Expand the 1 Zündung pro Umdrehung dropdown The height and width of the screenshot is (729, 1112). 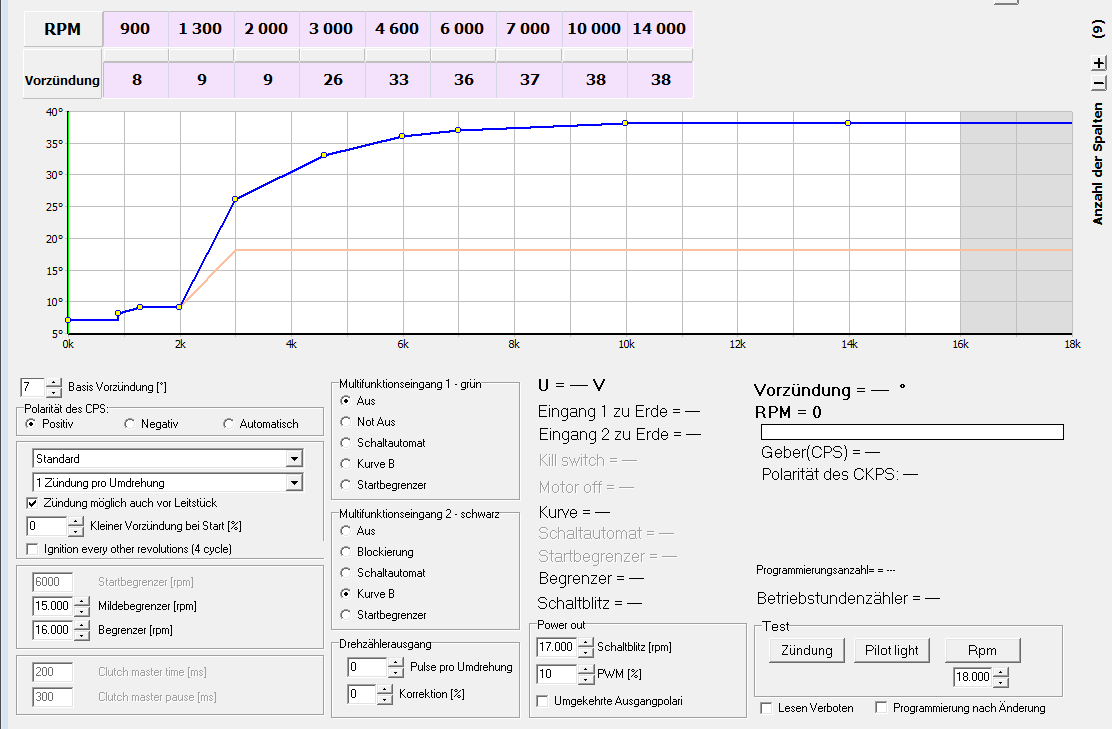point(293,483)
